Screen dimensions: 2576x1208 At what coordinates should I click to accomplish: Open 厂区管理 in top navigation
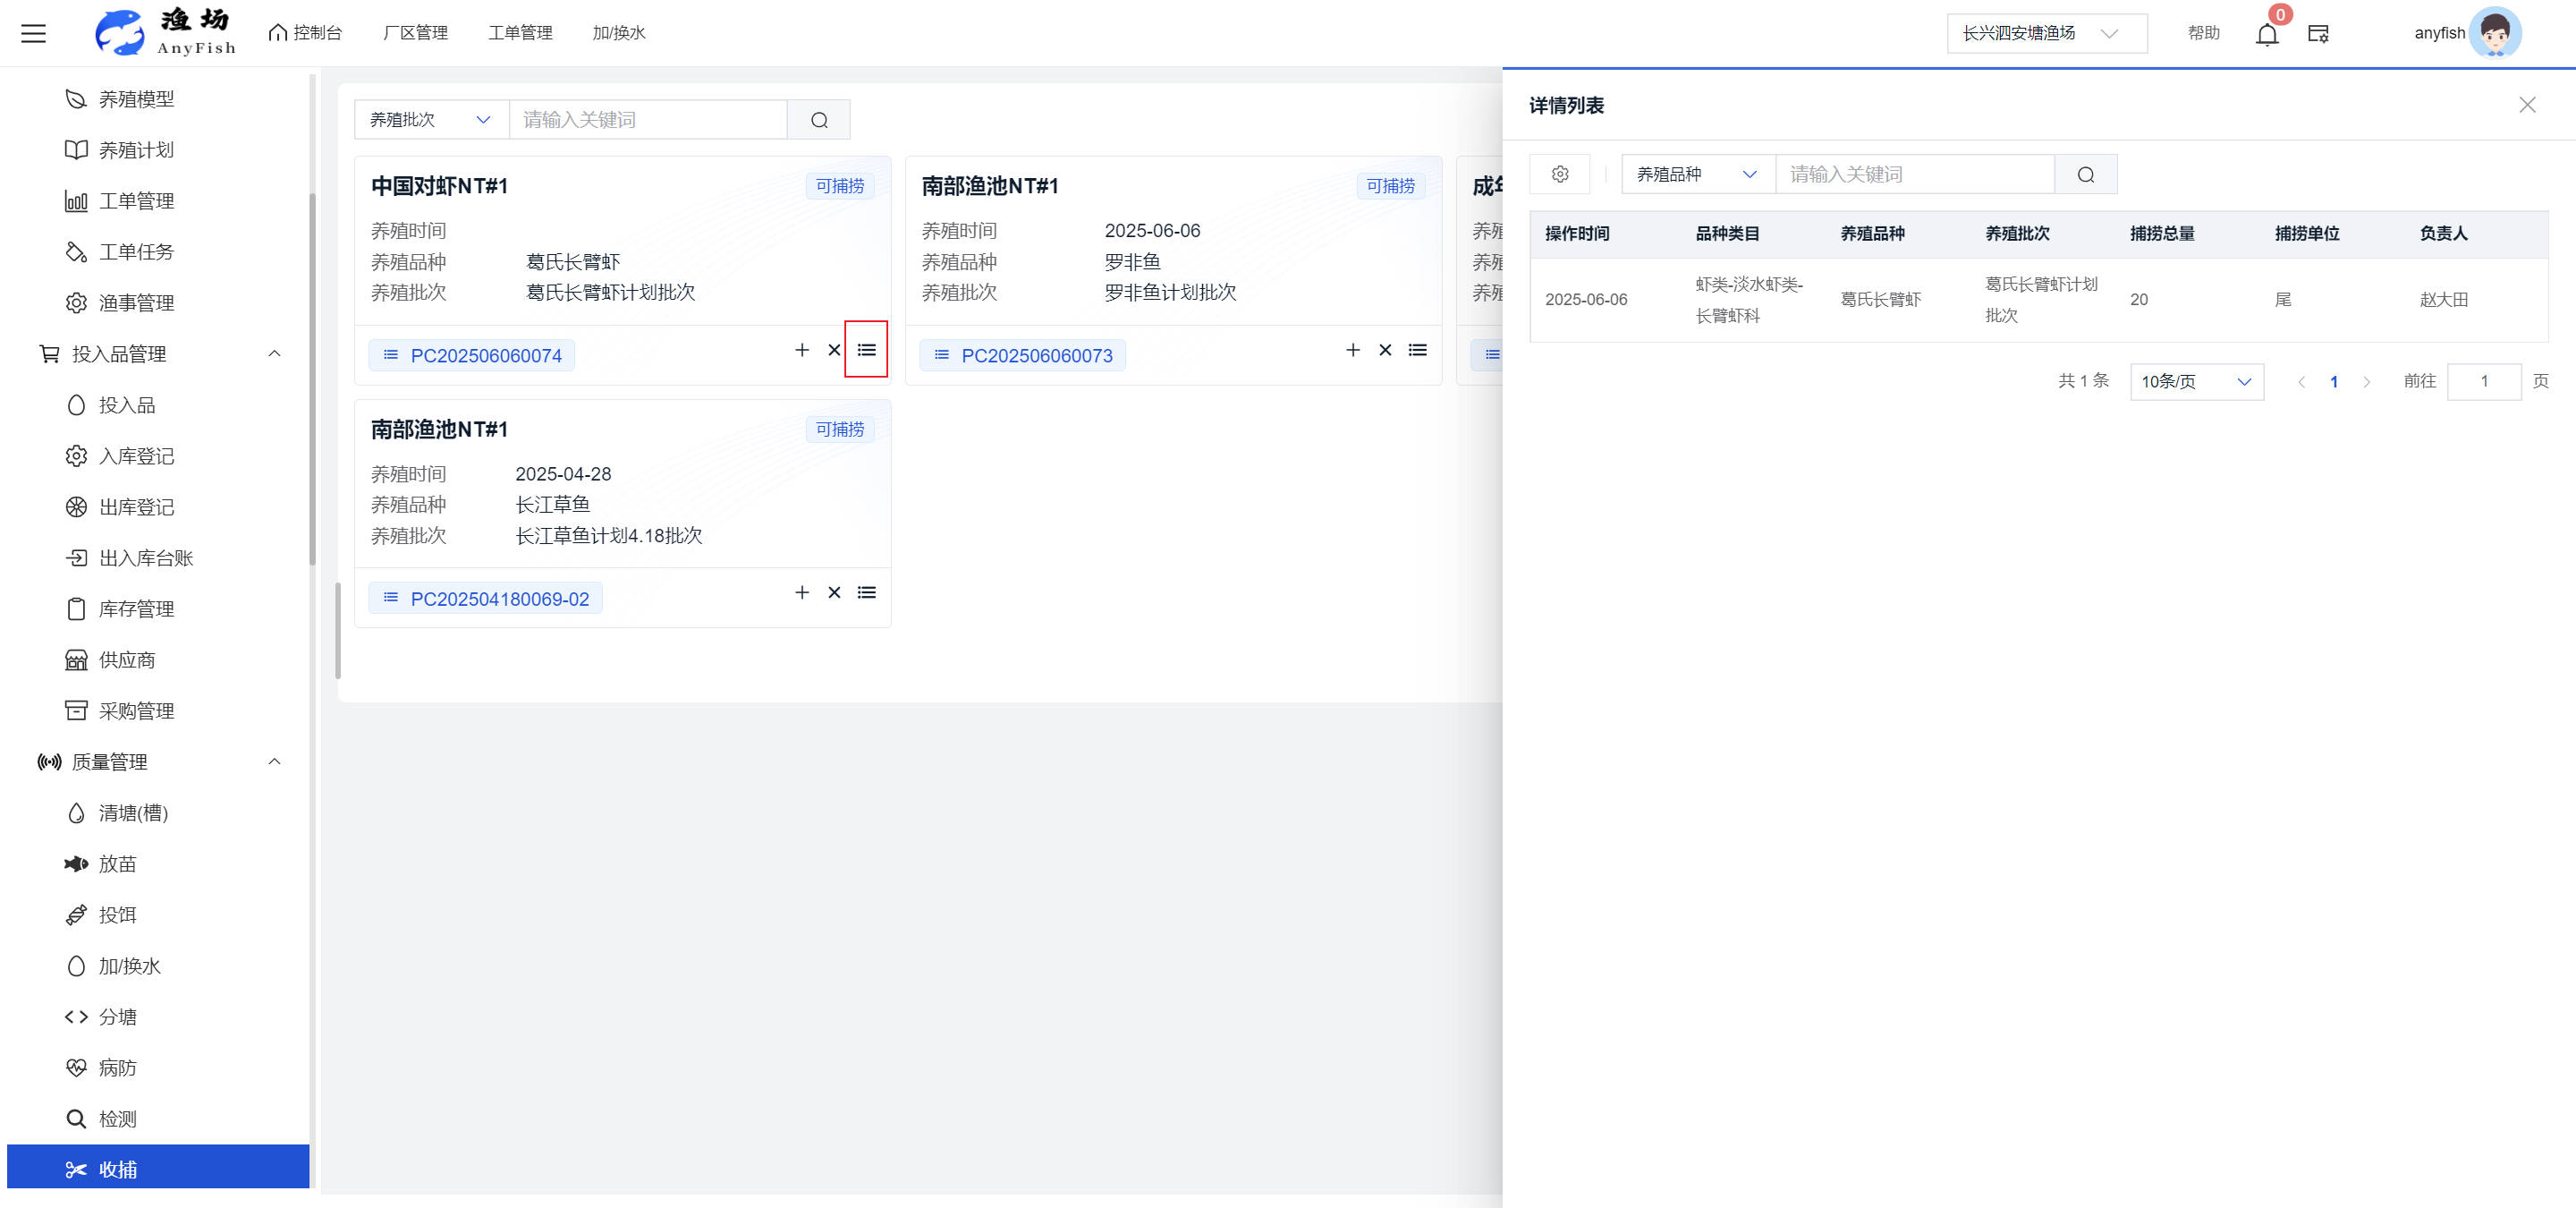tap(415, 33)
